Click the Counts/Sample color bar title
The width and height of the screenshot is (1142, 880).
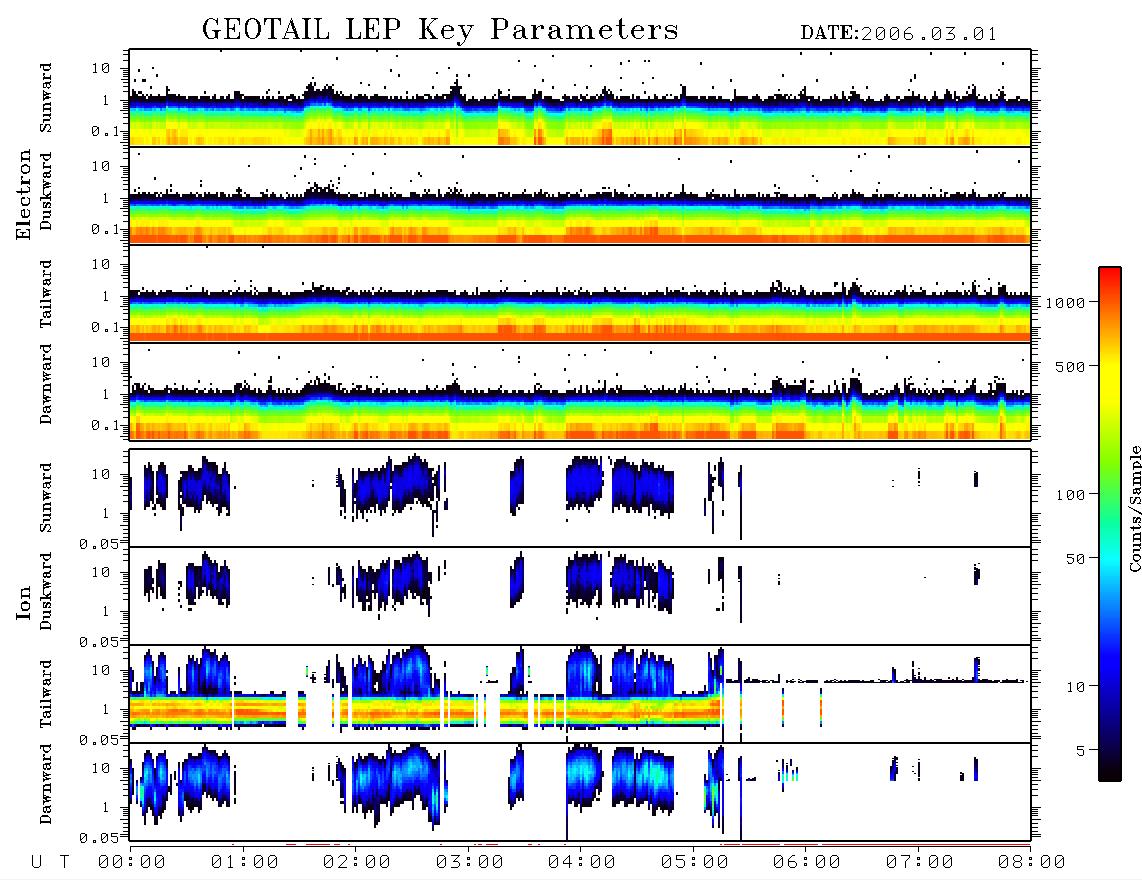coord(1134,508)
